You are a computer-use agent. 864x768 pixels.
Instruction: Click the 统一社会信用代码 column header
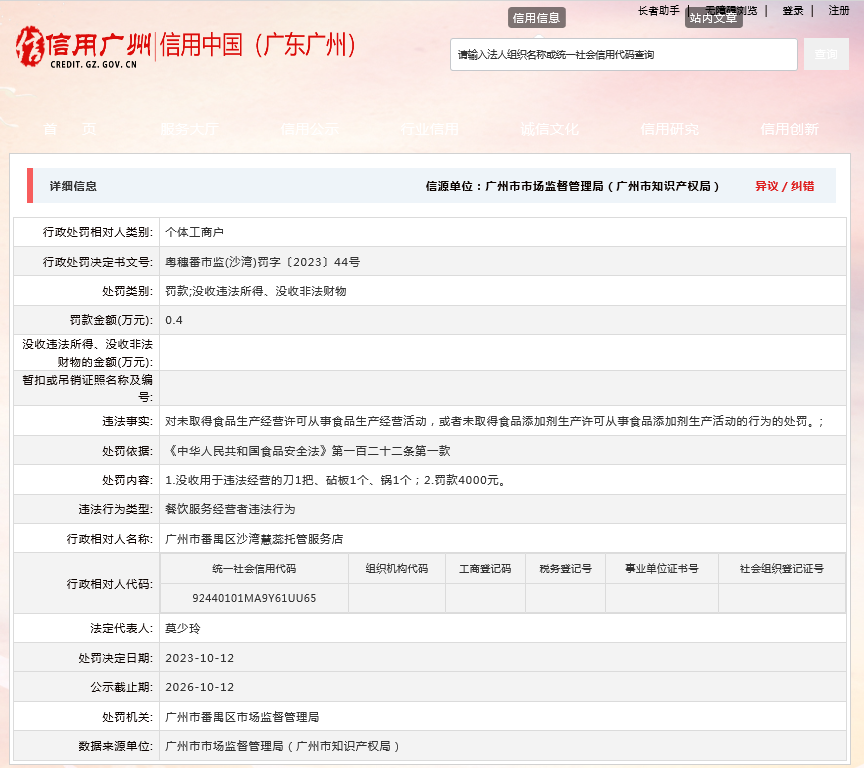point(254,569)
